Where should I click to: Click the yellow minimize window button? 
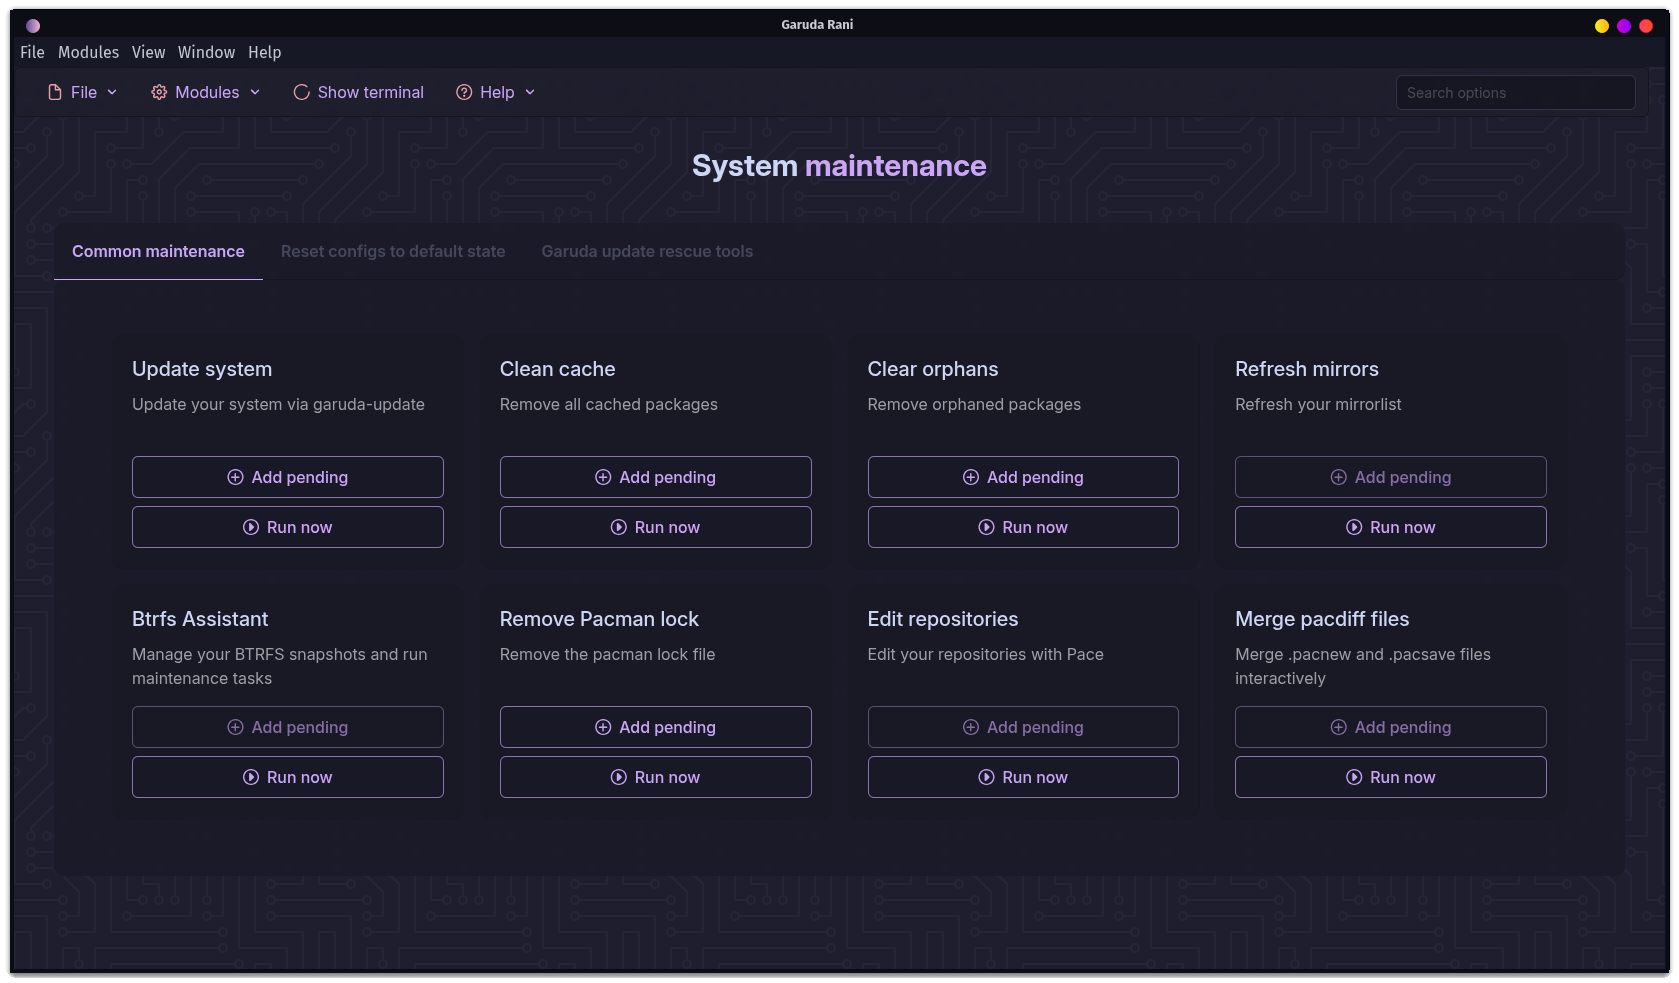[1602, 26]
